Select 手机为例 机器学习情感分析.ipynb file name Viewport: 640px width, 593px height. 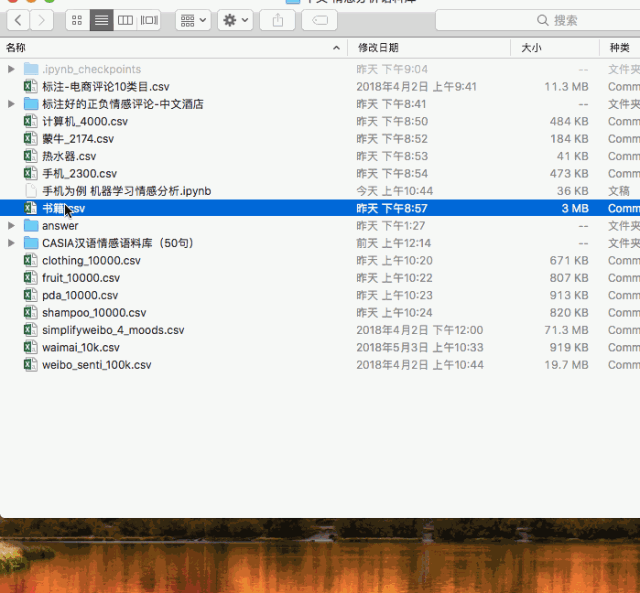point(127,191)
